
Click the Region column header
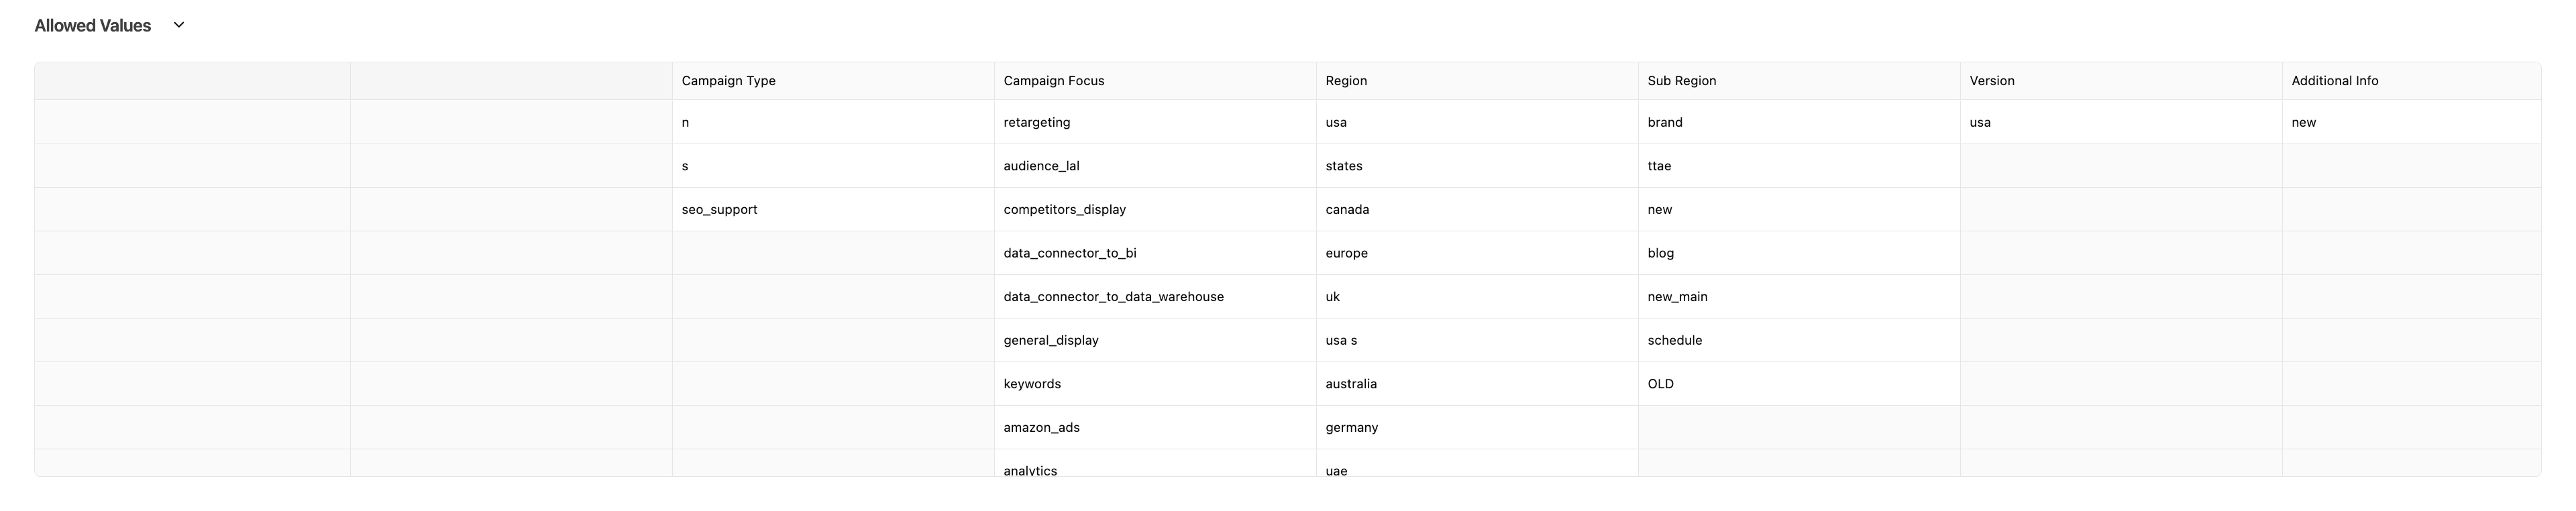[x=1346, y=81]
